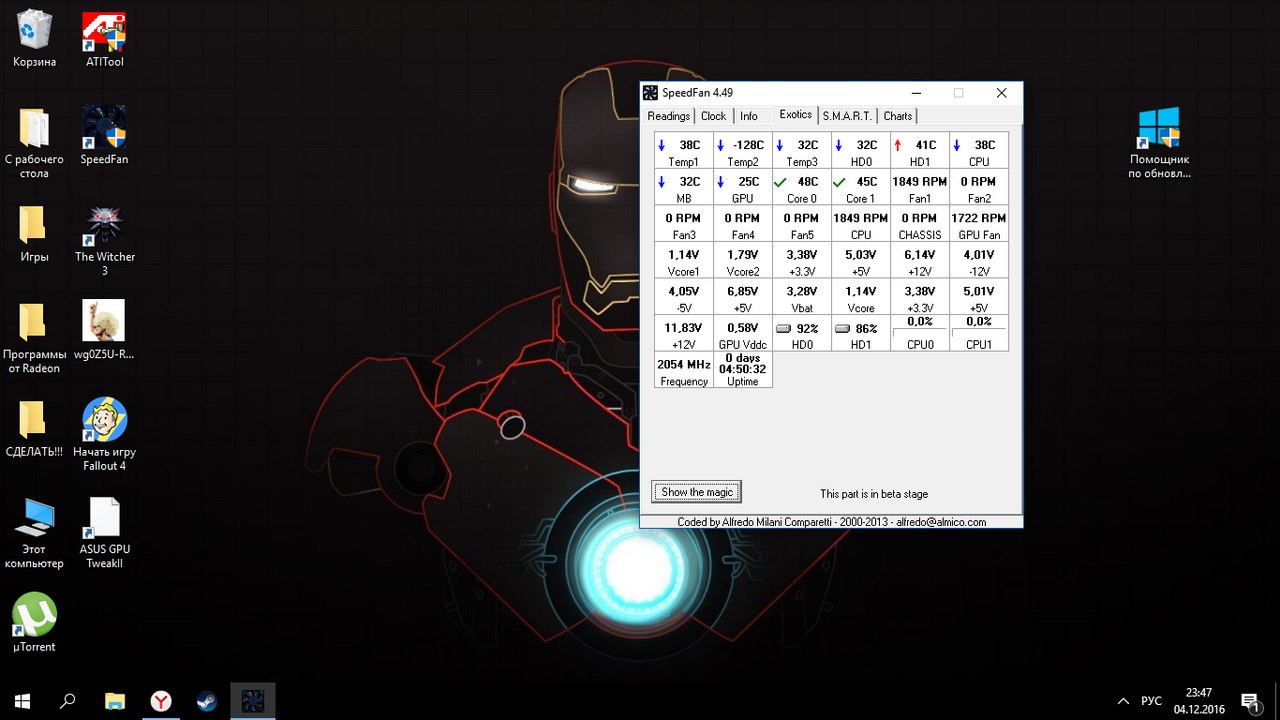This screenshot has height=720, width=1280.
Task: Open the ATITool desktop shortcut
Action: 104,35
